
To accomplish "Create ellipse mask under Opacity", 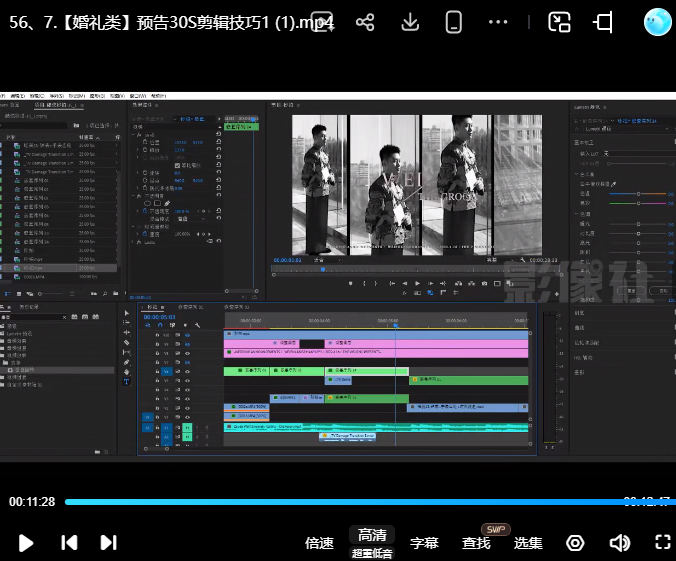I will pyautogui.click(x=147, y=204).
